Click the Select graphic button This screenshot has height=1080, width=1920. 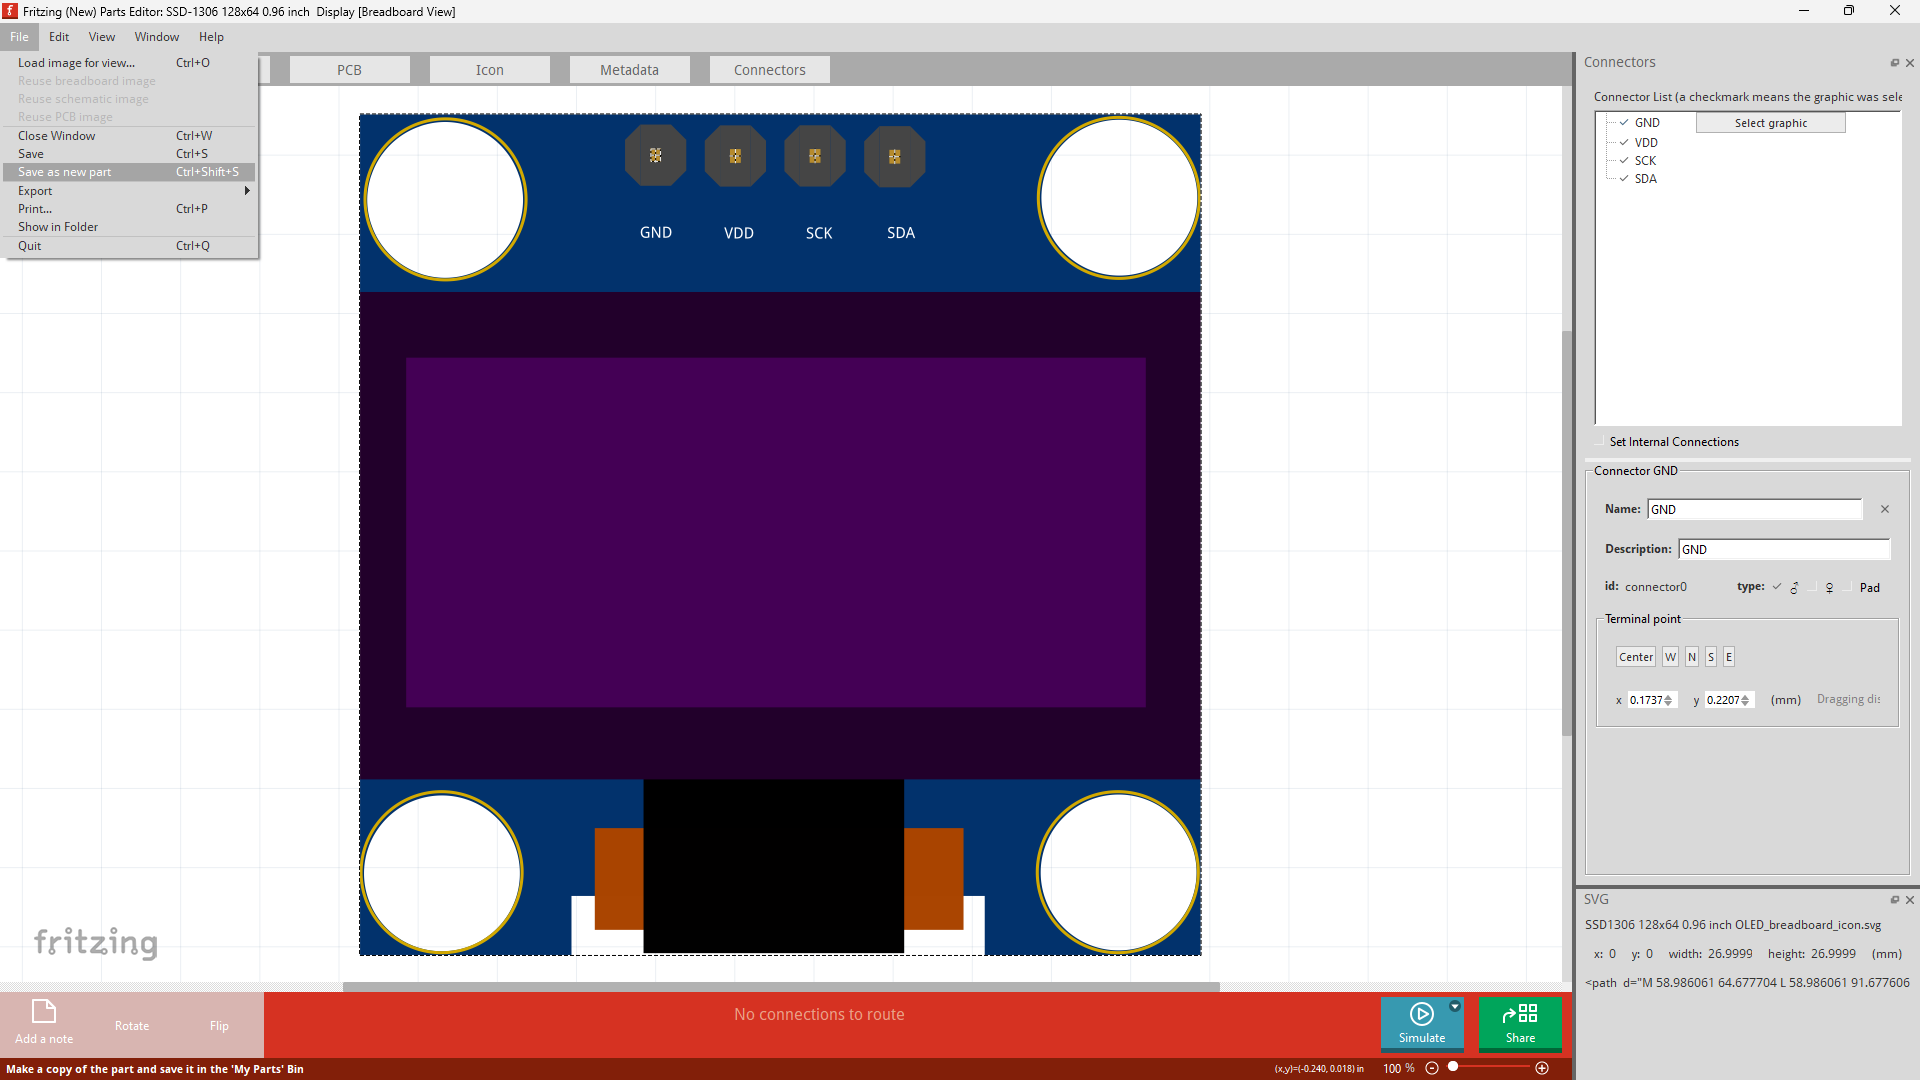point(1770,123)
